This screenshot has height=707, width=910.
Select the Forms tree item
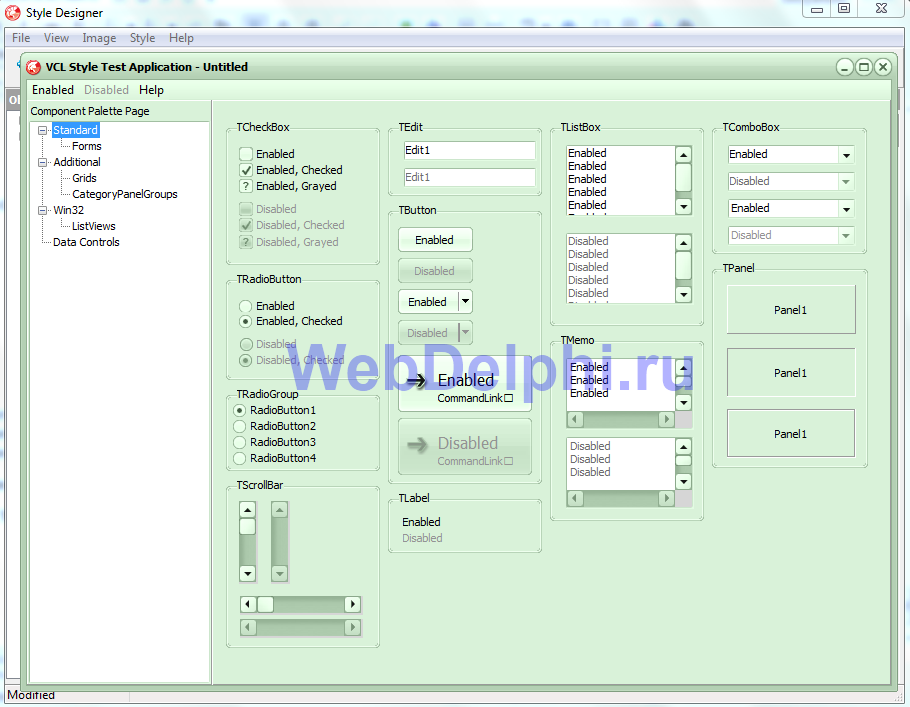click(x=86, y=146)
